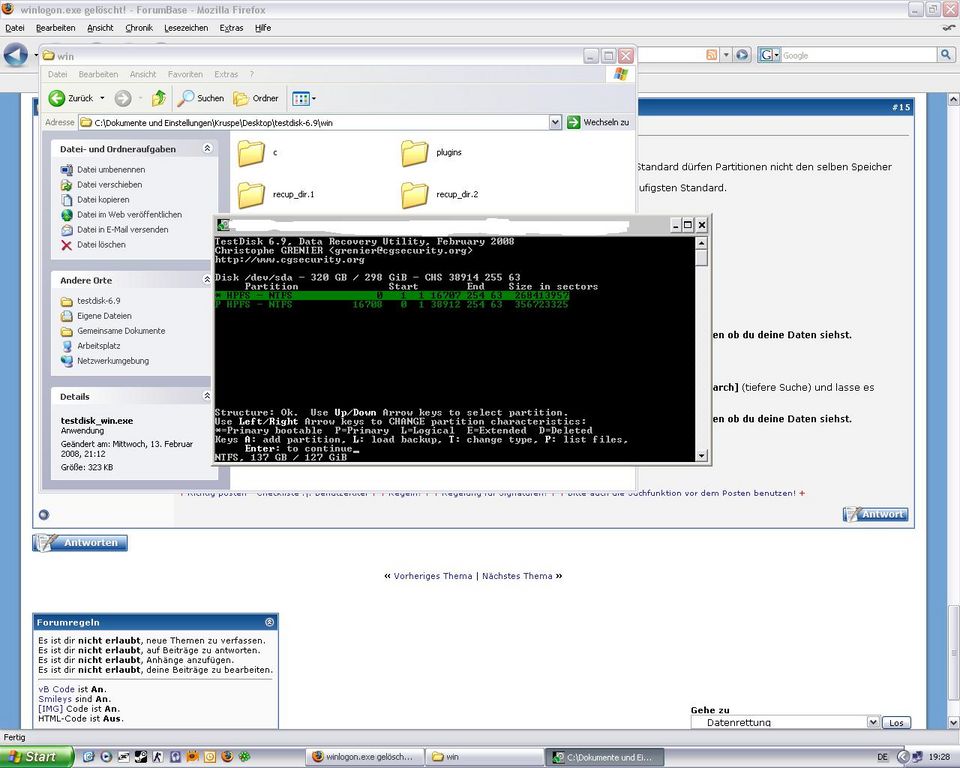Open Suchen search in Explorer toolbar
960x768 pixels.
[201, 98]
